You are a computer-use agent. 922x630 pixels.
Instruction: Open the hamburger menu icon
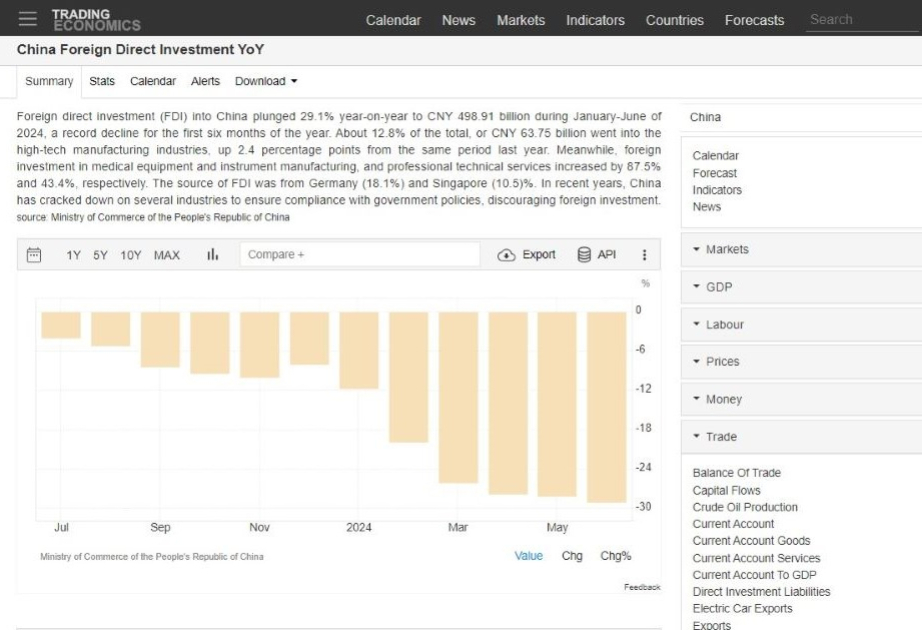point(27,19)
